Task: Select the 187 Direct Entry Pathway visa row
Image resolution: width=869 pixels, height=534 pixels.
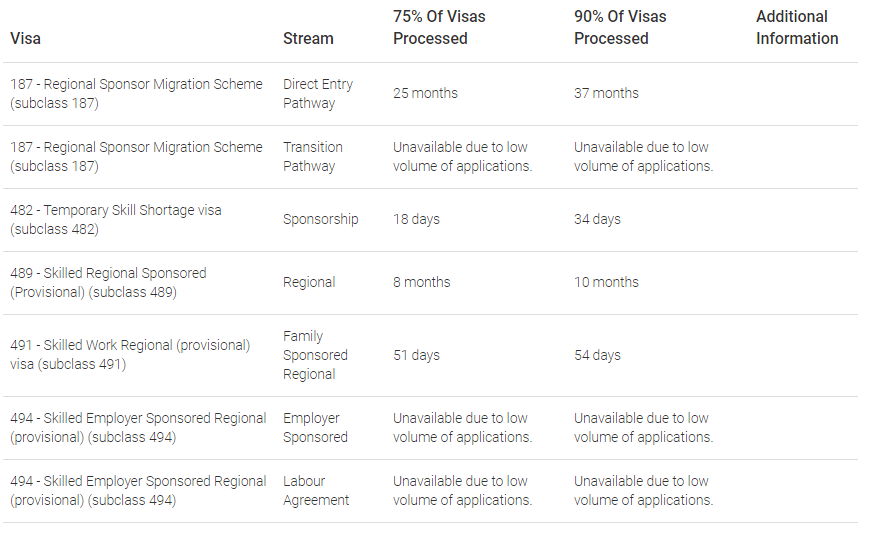Action: 430,94
